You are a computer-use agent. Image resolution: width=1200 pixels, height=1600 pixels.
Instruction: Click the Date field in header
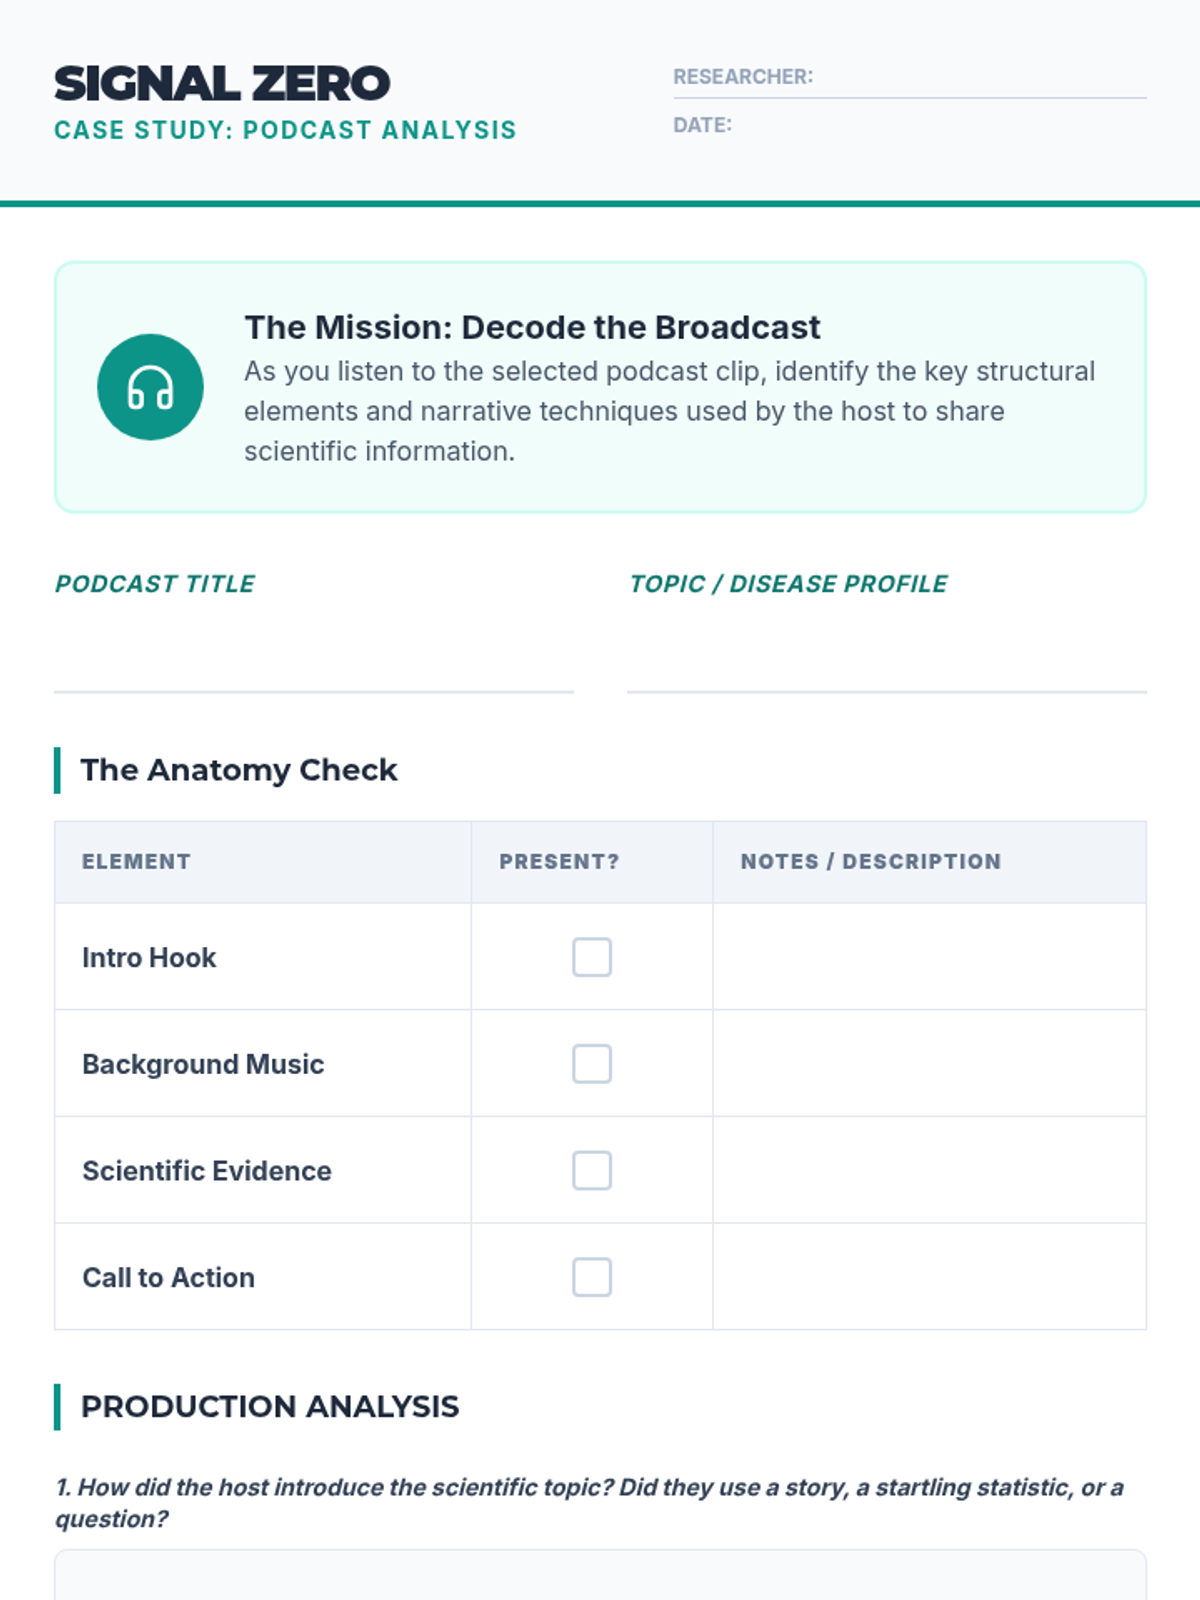point(938,126)
